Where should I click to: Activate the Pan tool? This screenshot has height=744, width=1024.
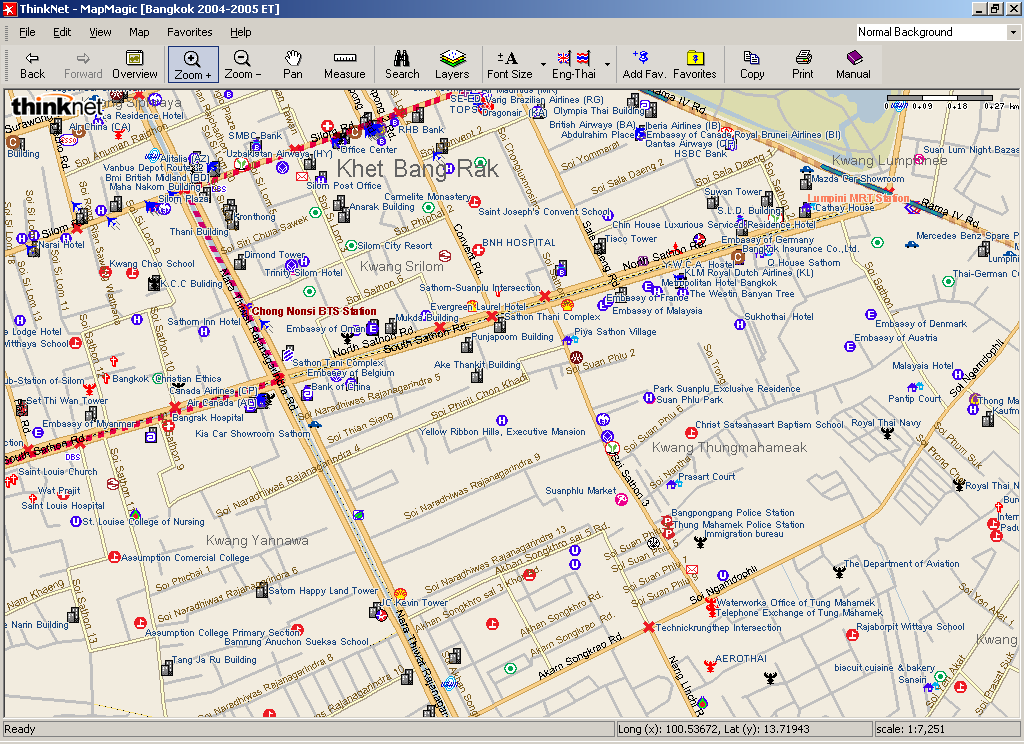pos(292,65)
